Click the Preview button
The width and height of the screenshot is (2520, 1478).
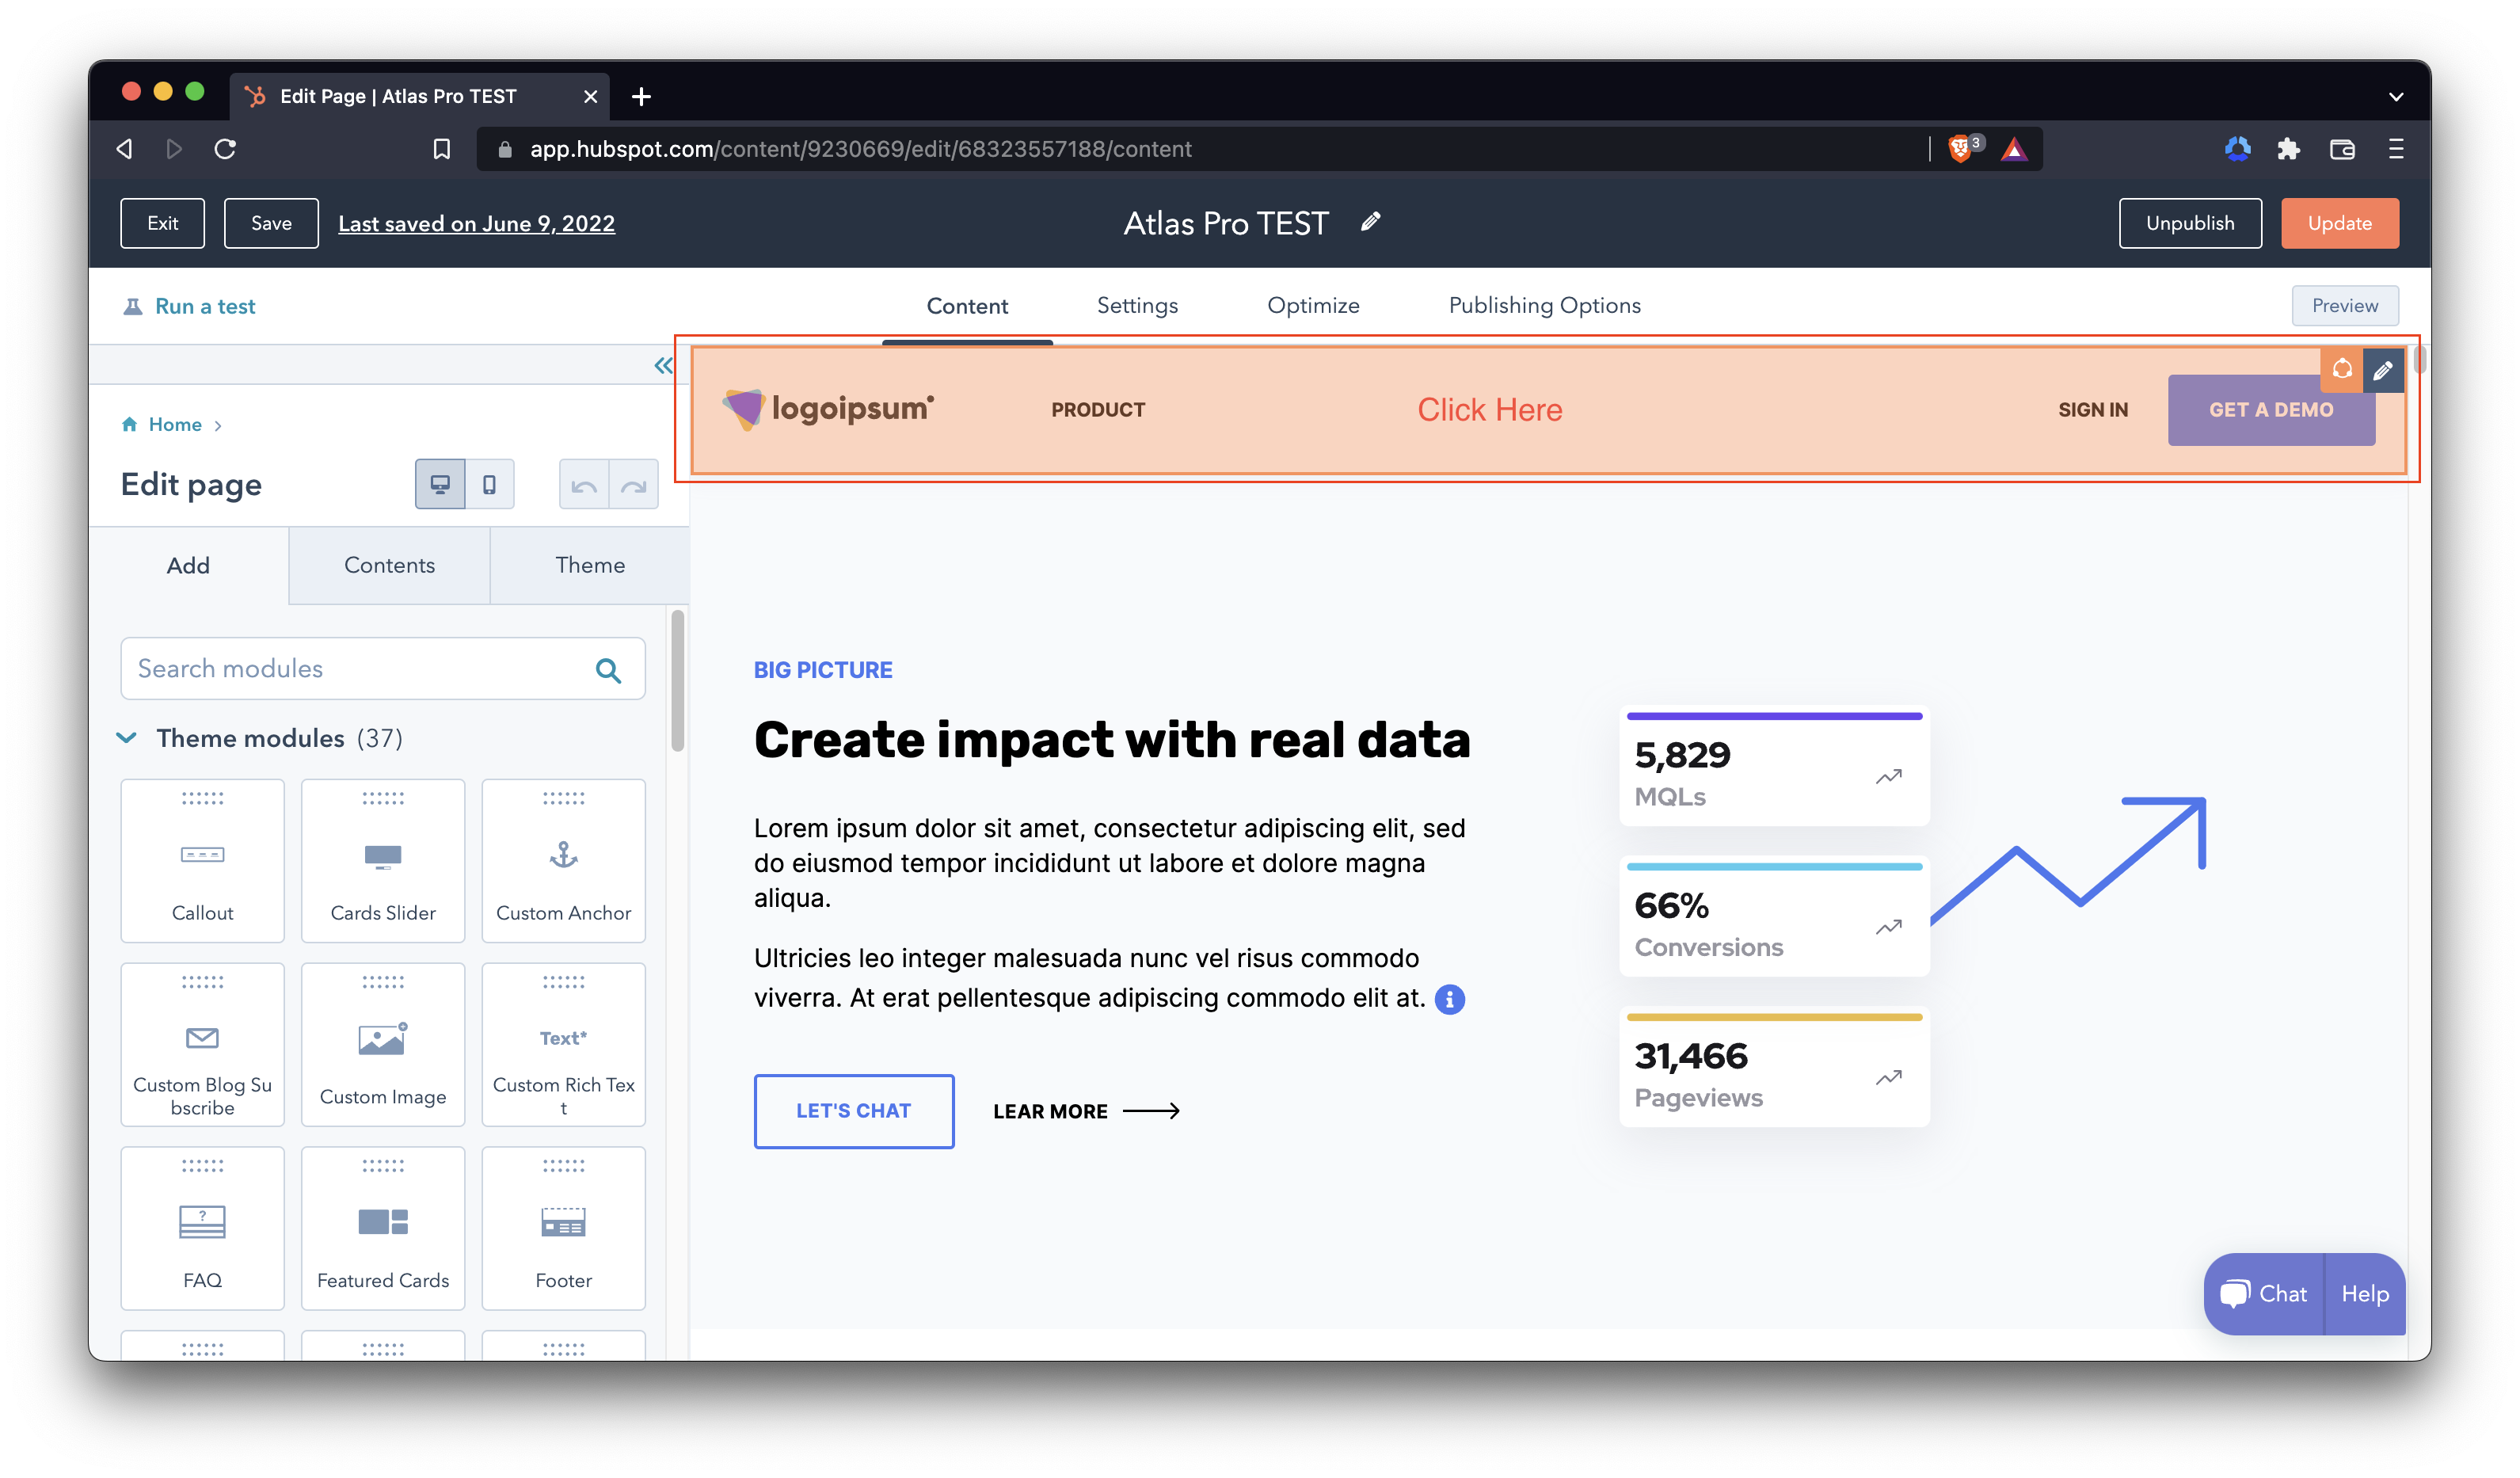[2344, 305]
